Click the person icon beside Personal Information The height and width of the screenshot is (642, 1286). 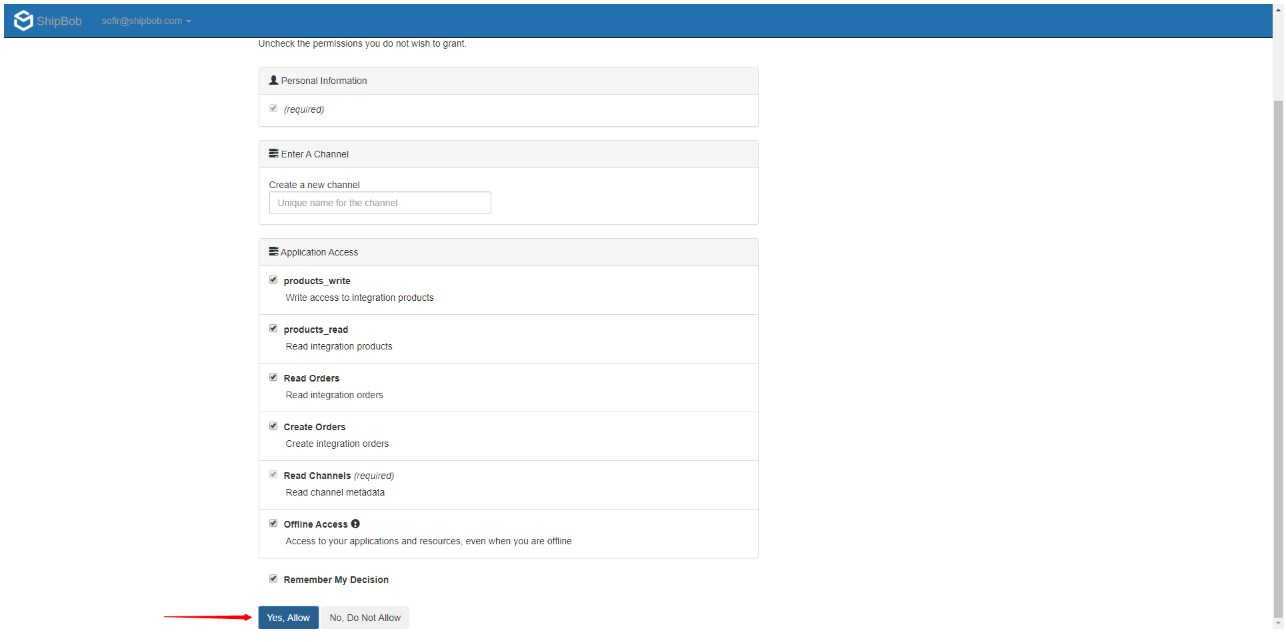270,80
